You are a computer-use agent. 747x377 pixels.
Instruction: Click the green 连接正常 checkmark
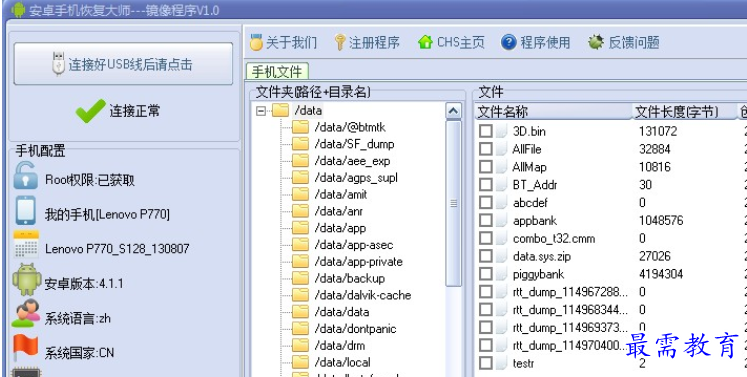pos(91,111)
